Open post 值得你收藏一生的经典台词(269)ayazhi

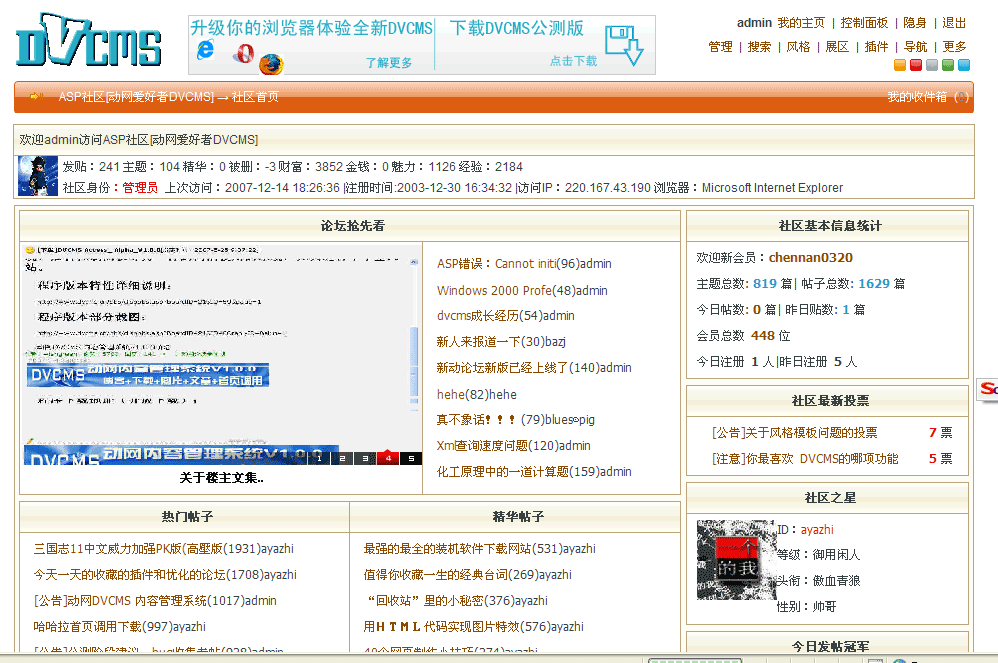tap(468, 575)
